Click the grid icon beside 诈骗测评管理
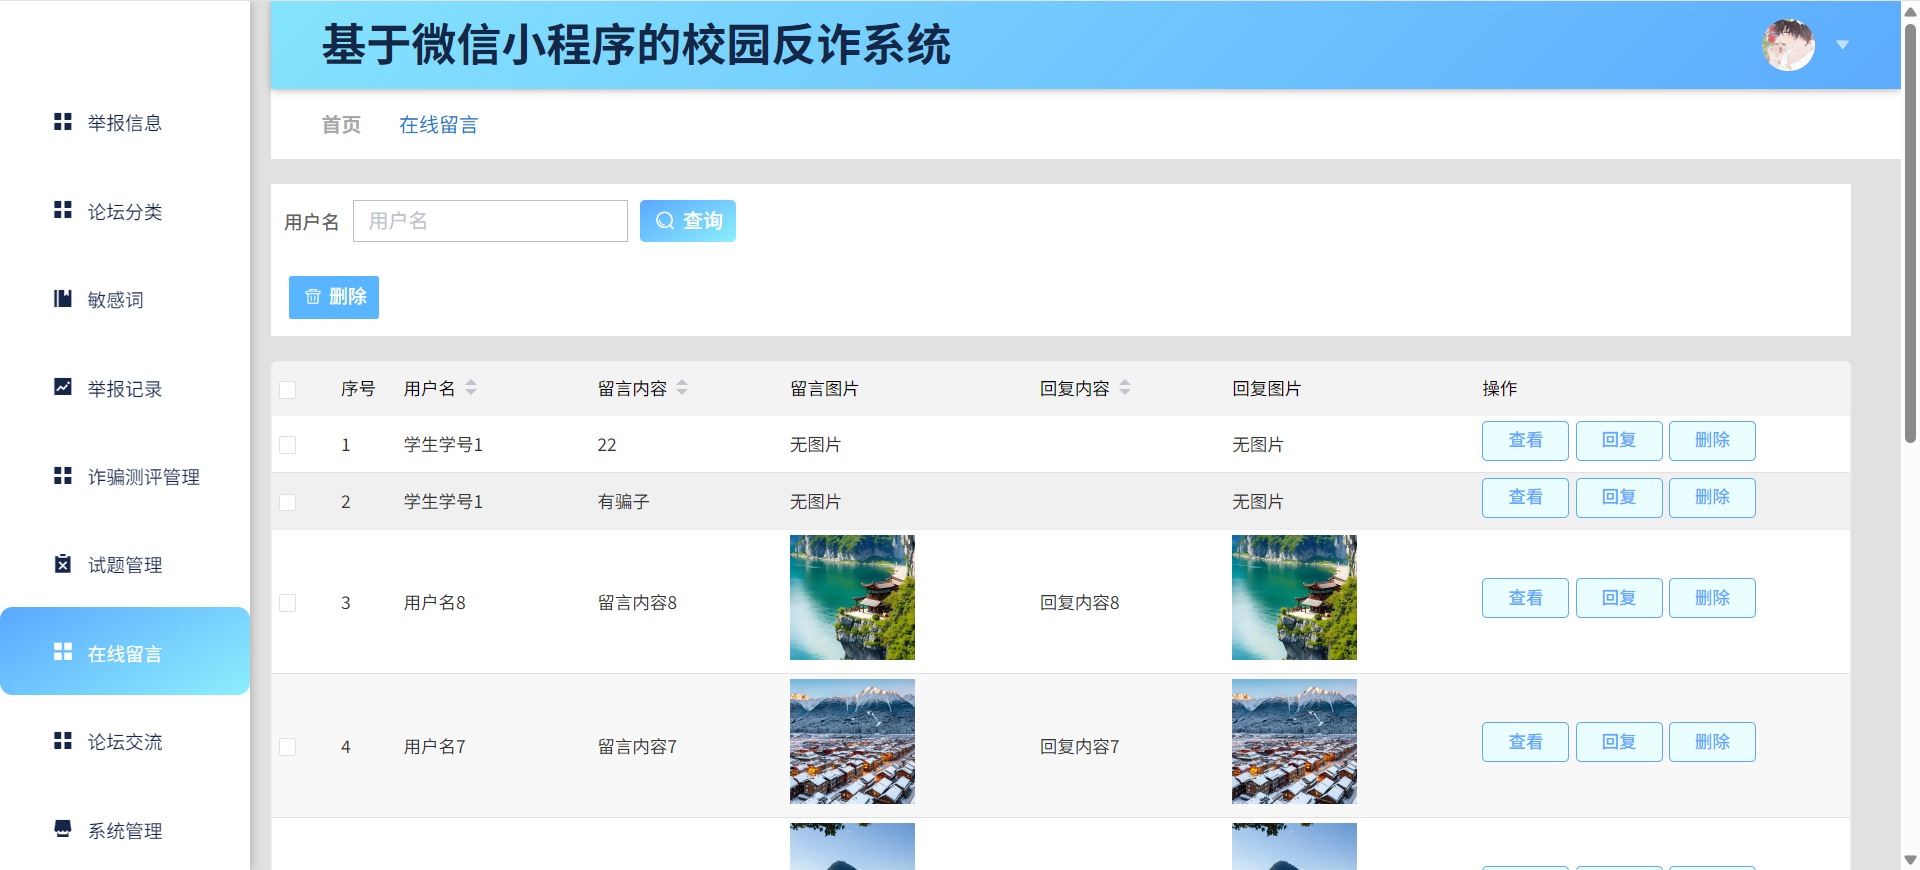This screenshot has height=870, width=1920. [x=63, y=476]
